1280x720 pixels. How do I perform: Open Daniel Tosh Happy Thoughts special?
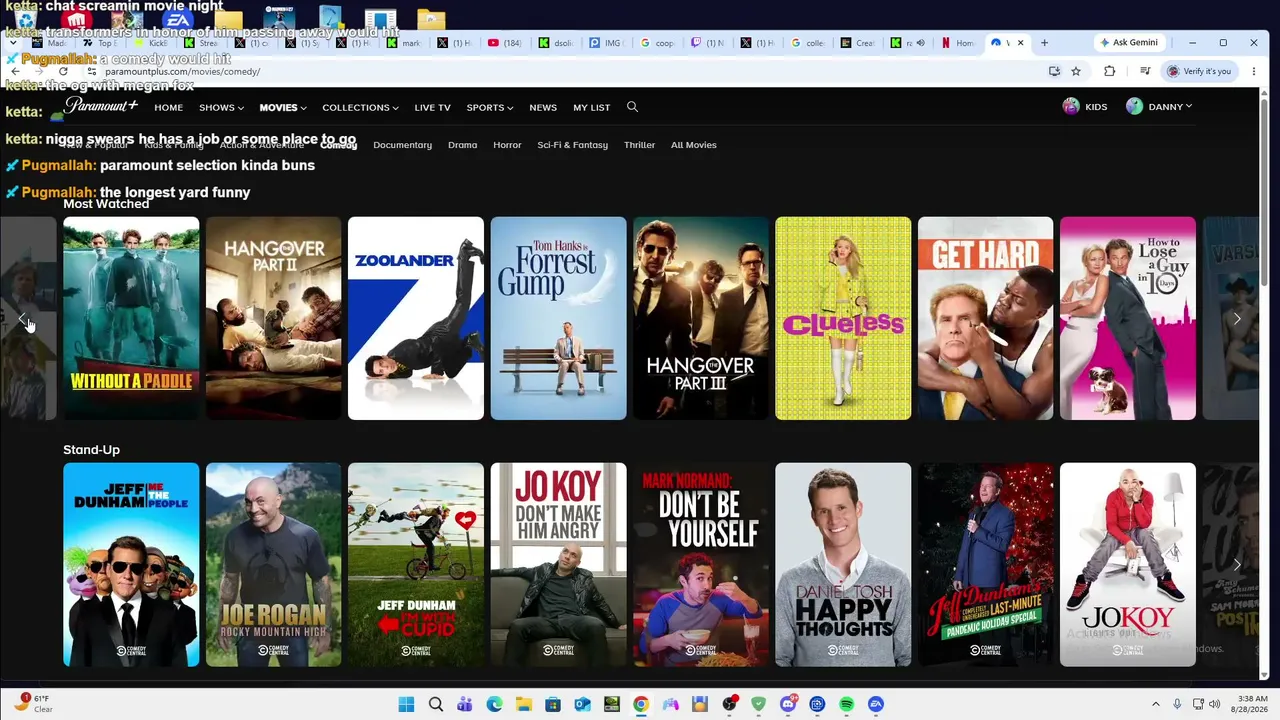pos(843,565)
